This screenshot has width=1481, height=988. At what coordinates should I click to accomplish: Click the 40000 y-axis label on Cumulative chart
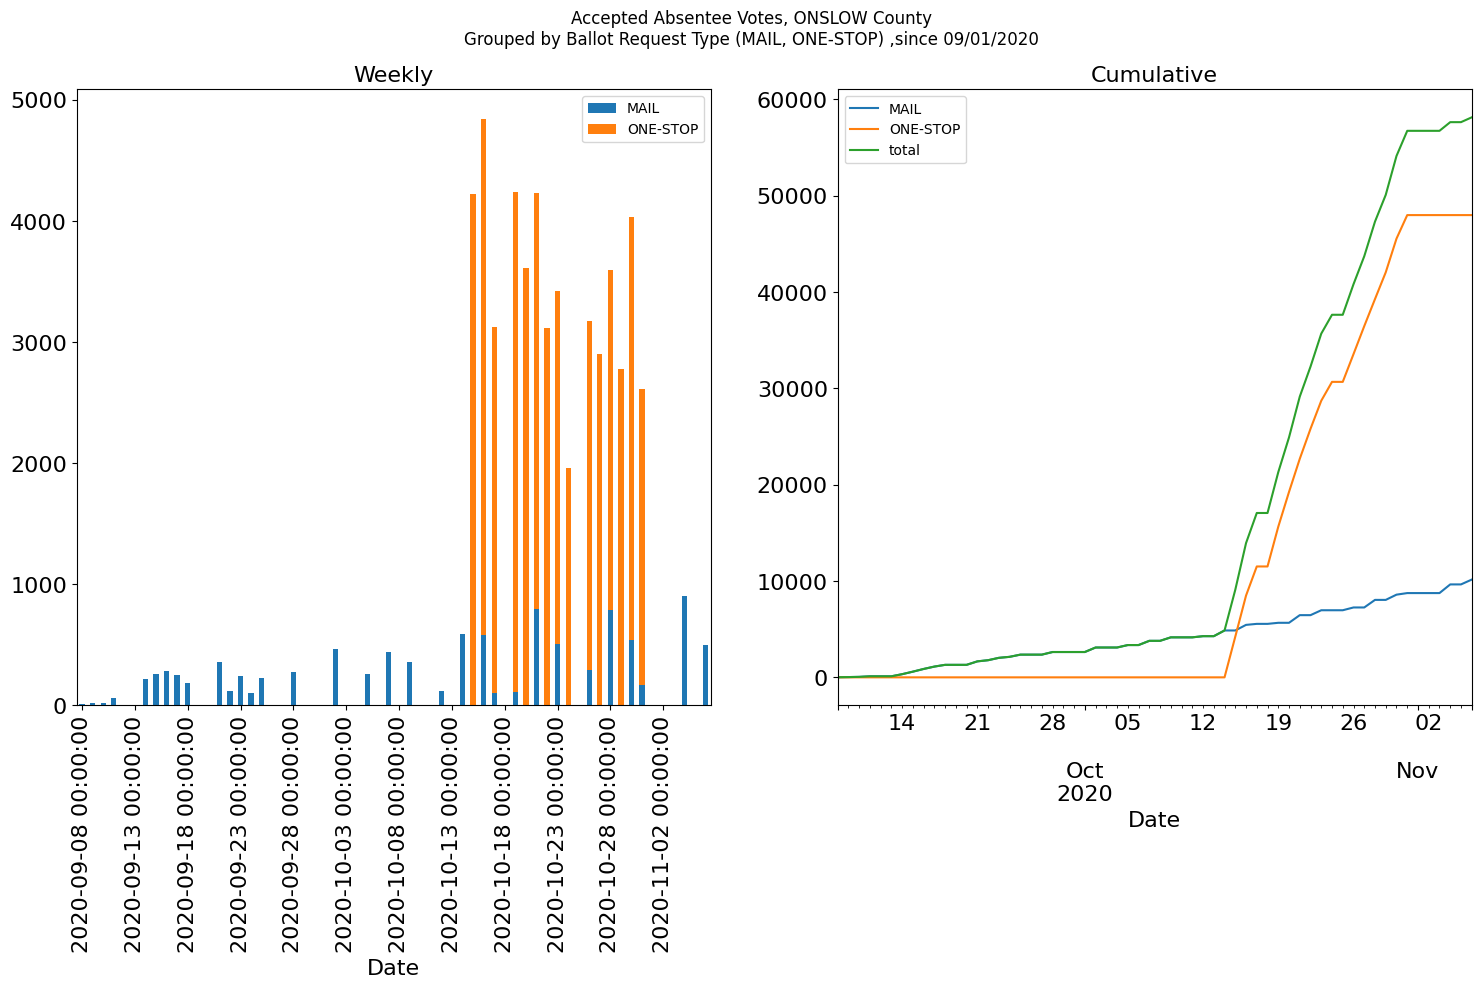[792, 293]
